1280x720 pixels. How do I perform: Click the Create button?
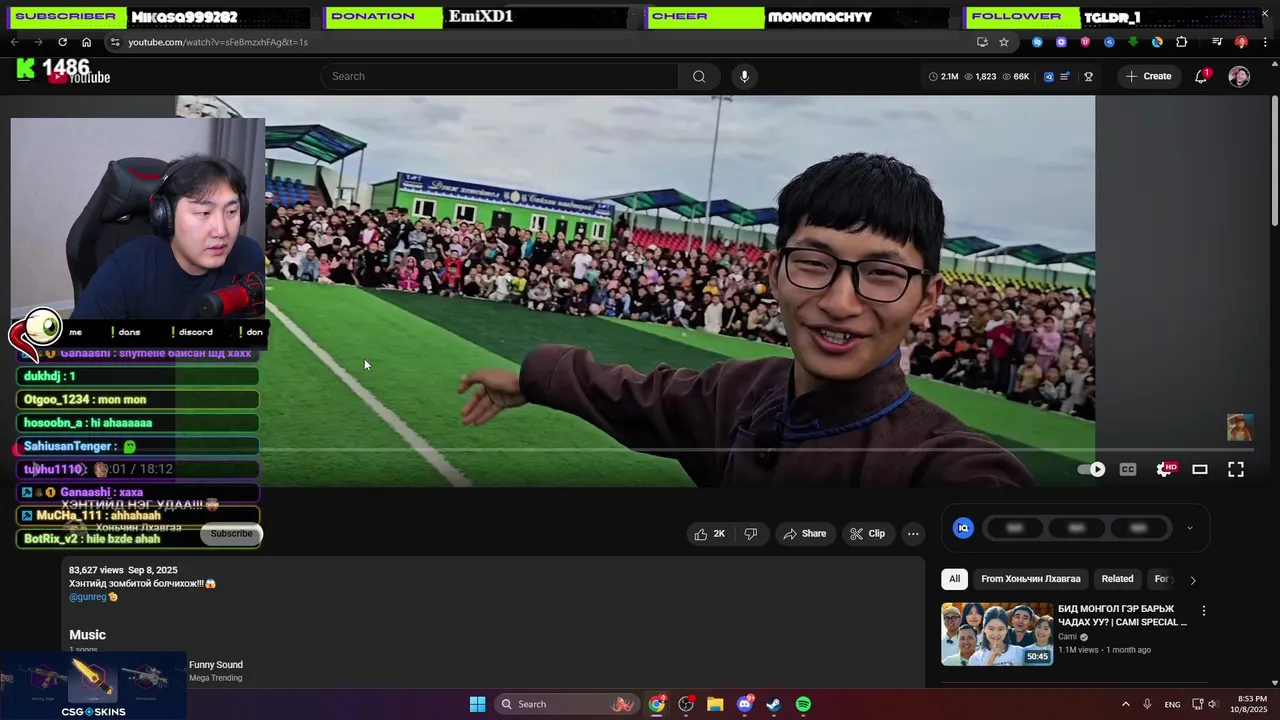[1148, 76]
